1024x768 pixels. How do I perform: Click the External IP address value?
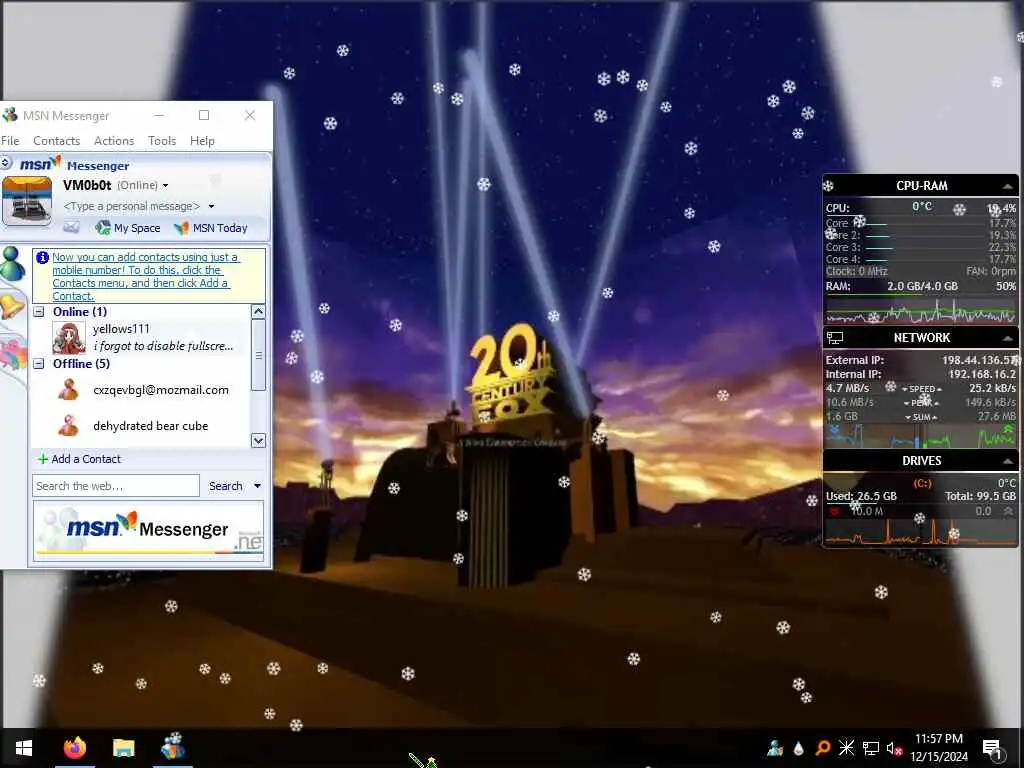(978, 360)
